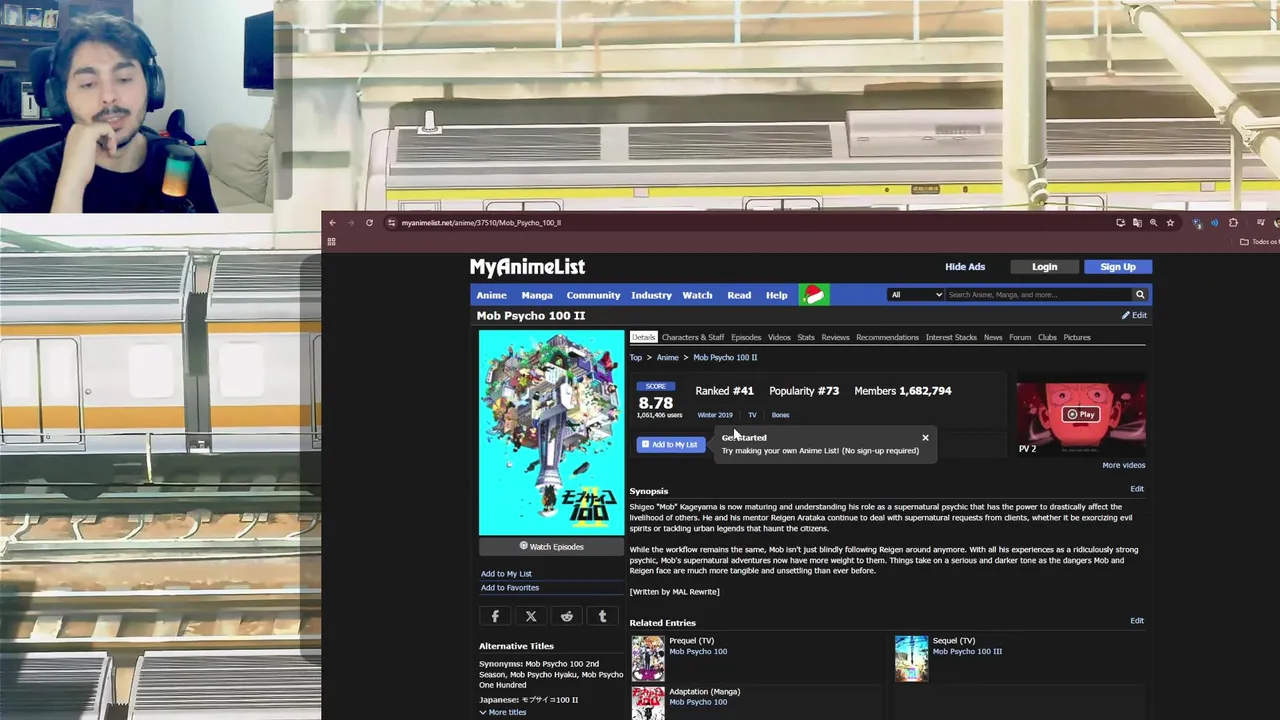Click the Winter 2019 season link

pyautogui.click(x=715, y=415)
